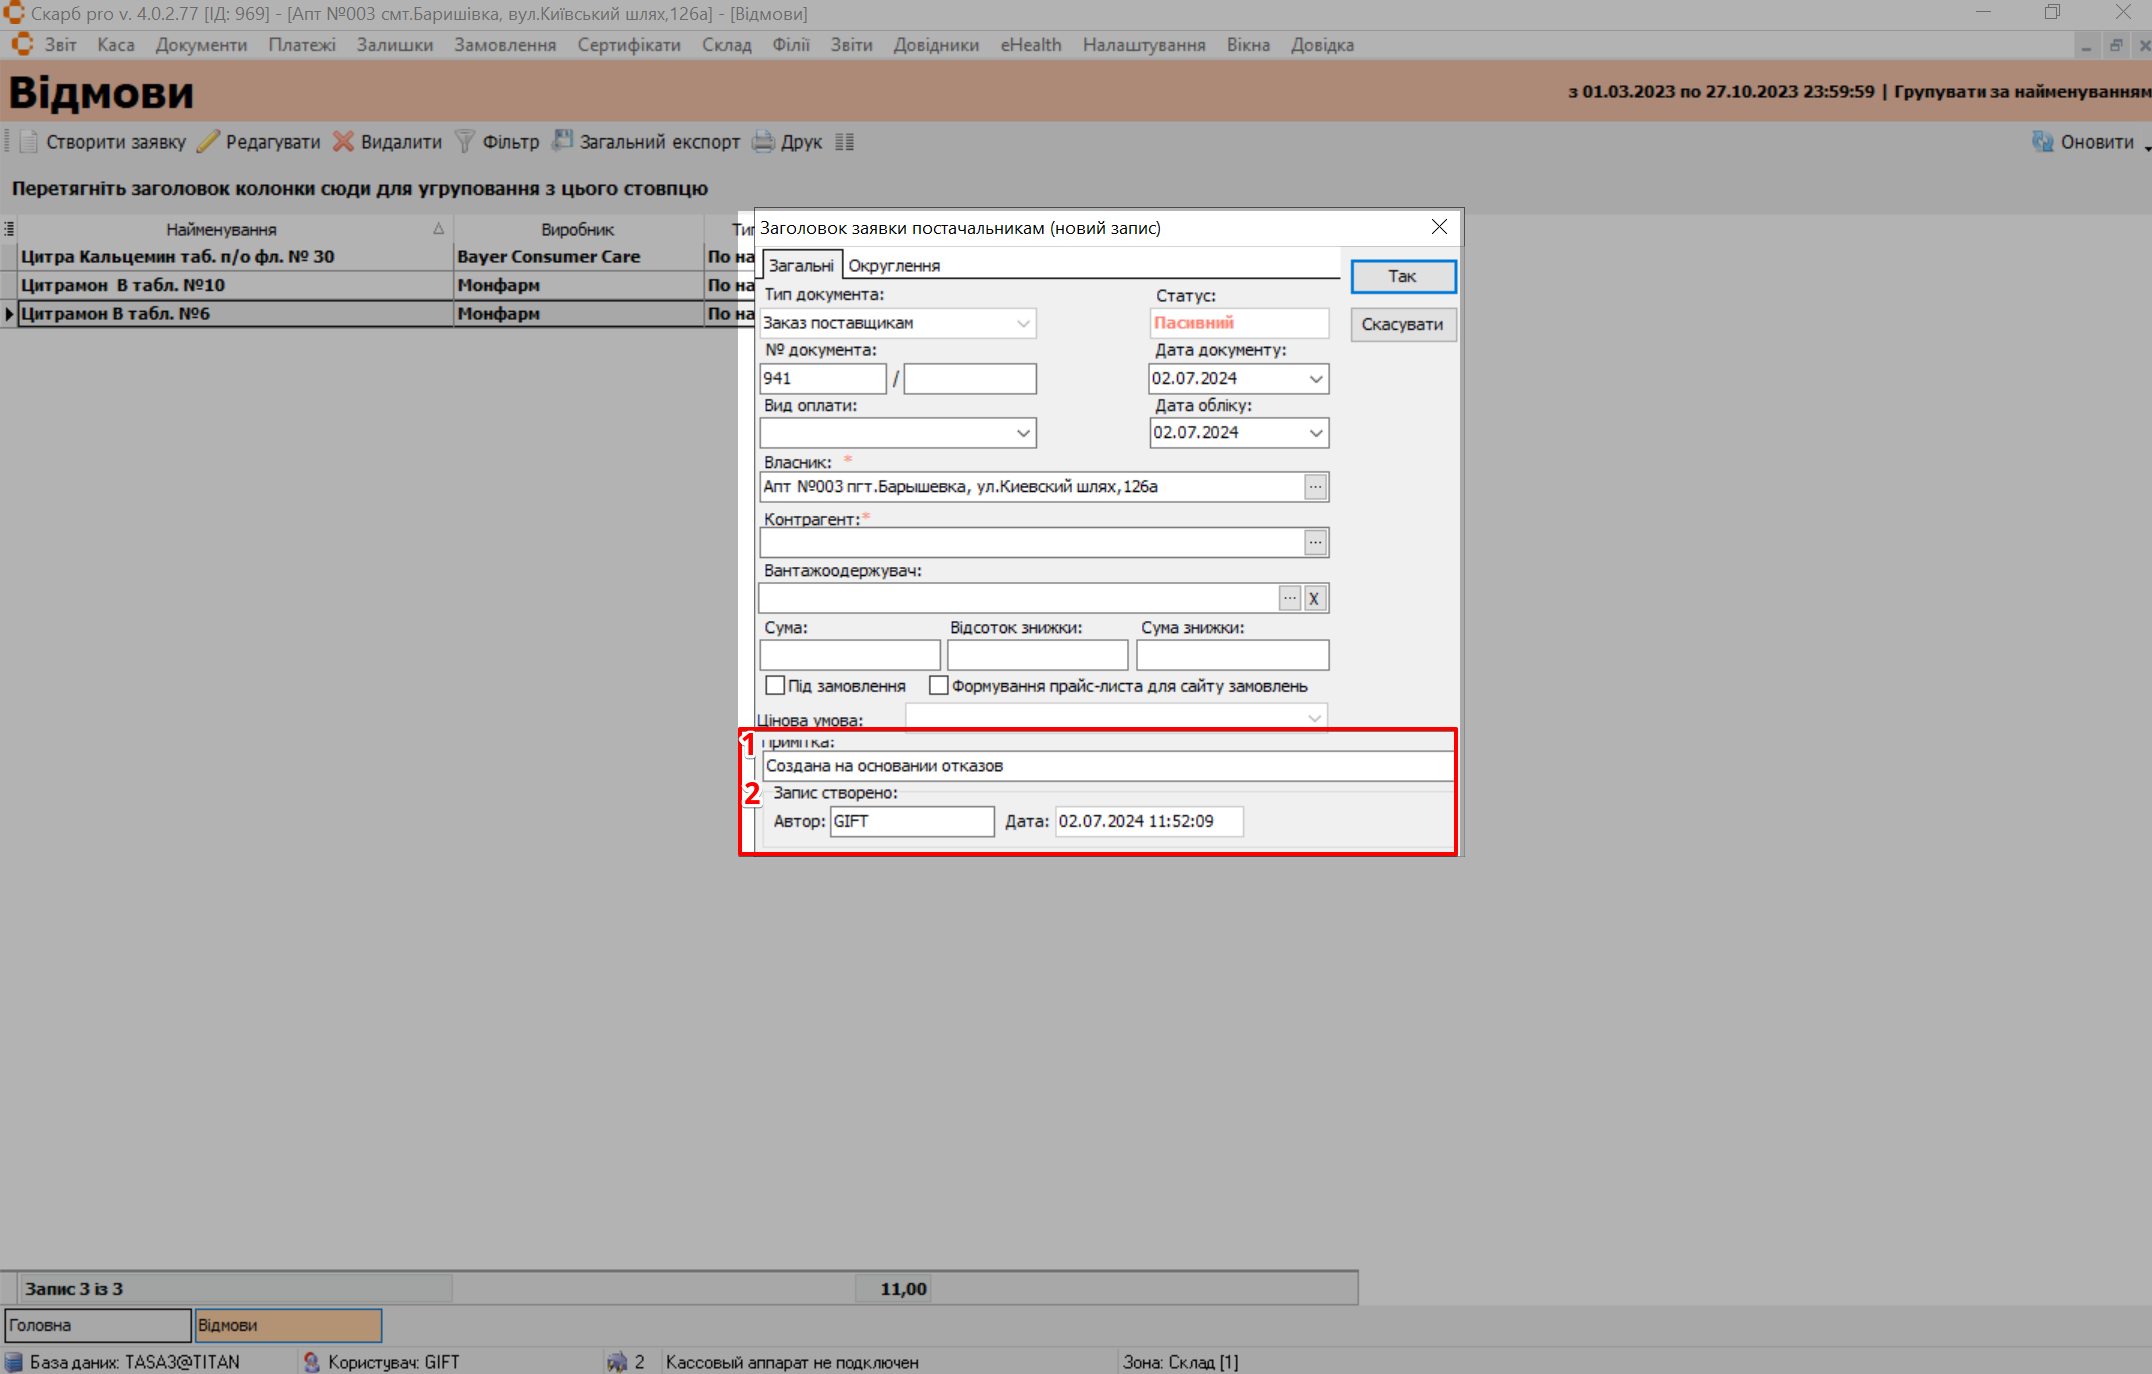Enable the Під замовлення checkbox

pyautogui.click(x=775, y=686)
